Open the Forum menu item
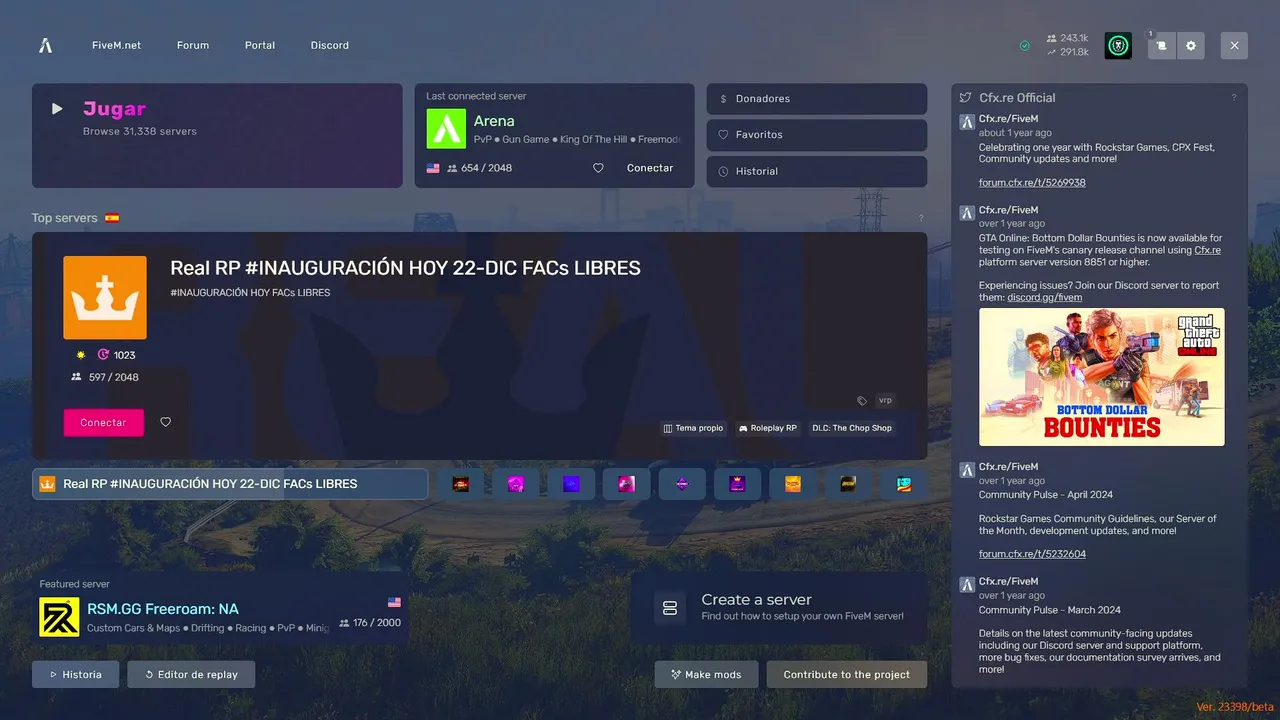 point(193,45)
